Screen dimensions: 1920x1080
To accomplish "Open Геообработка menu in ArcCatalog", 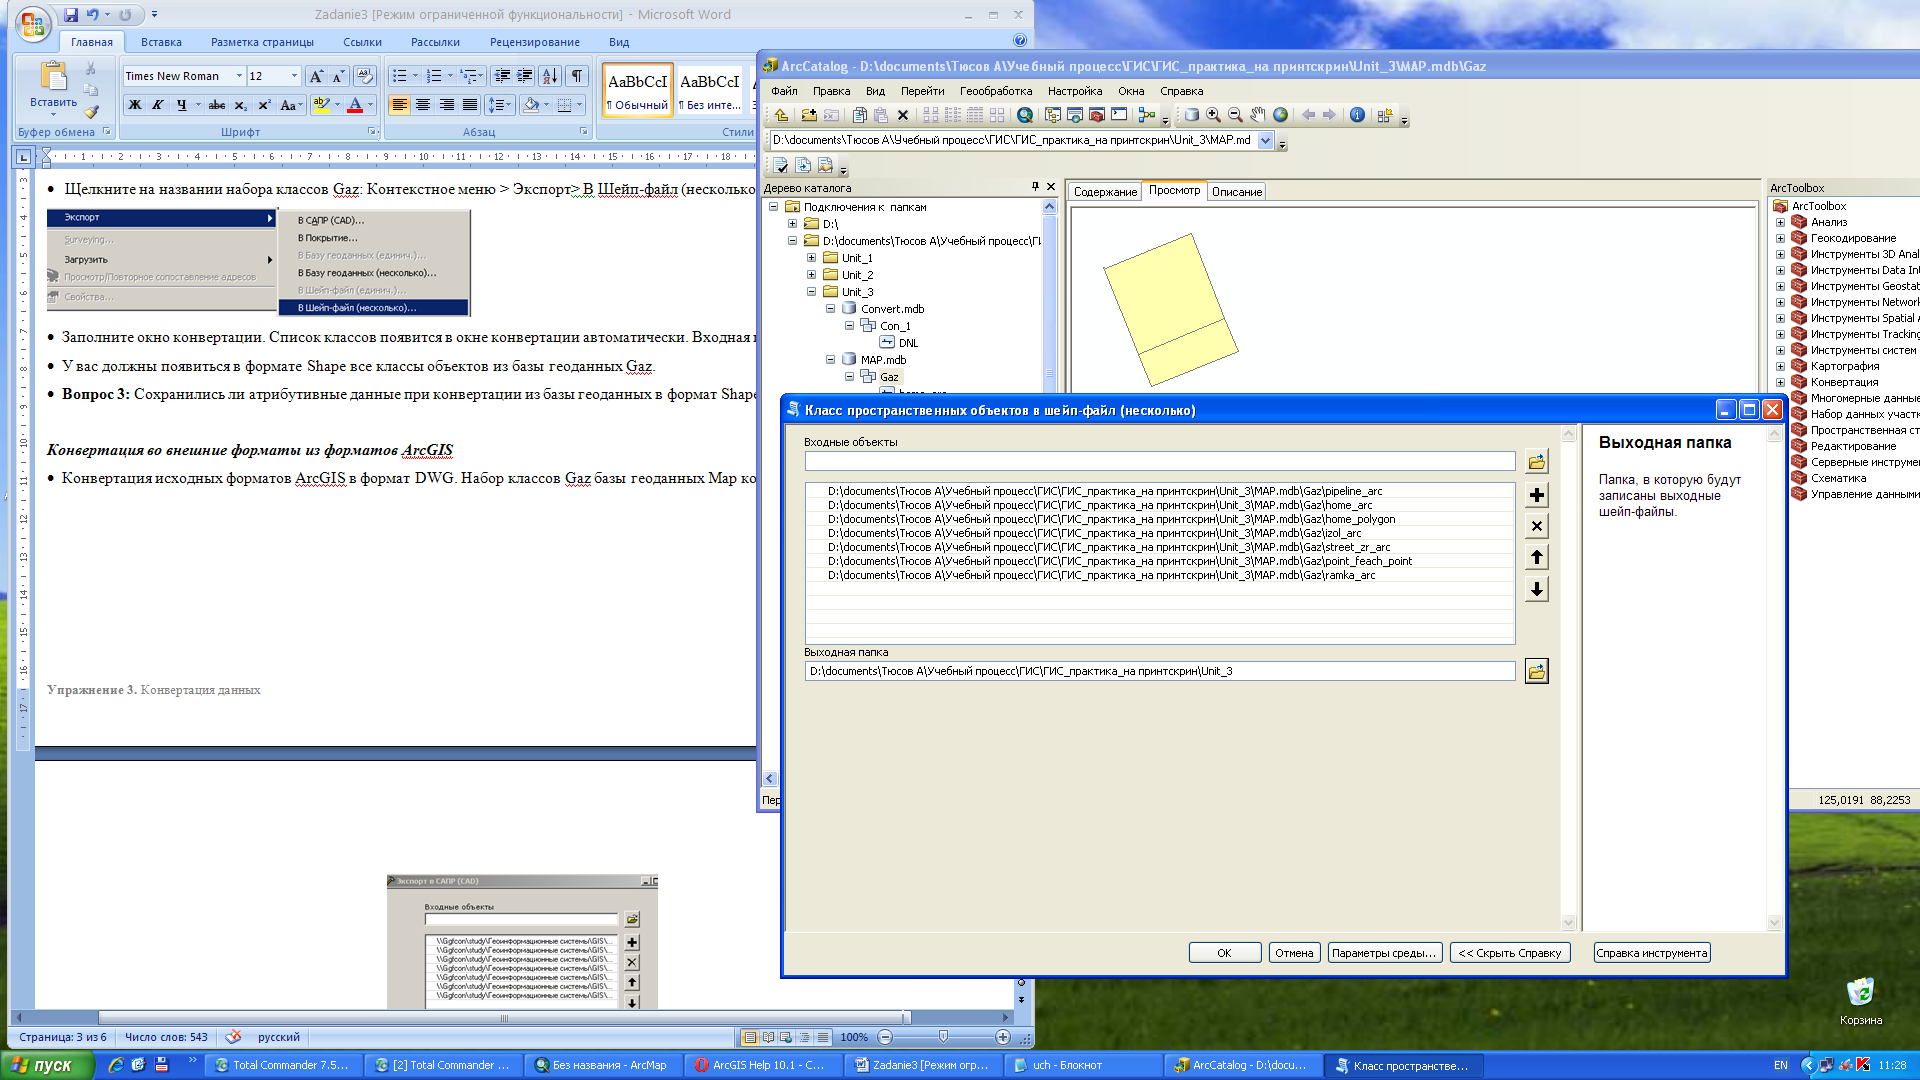I will pos(996,91).
